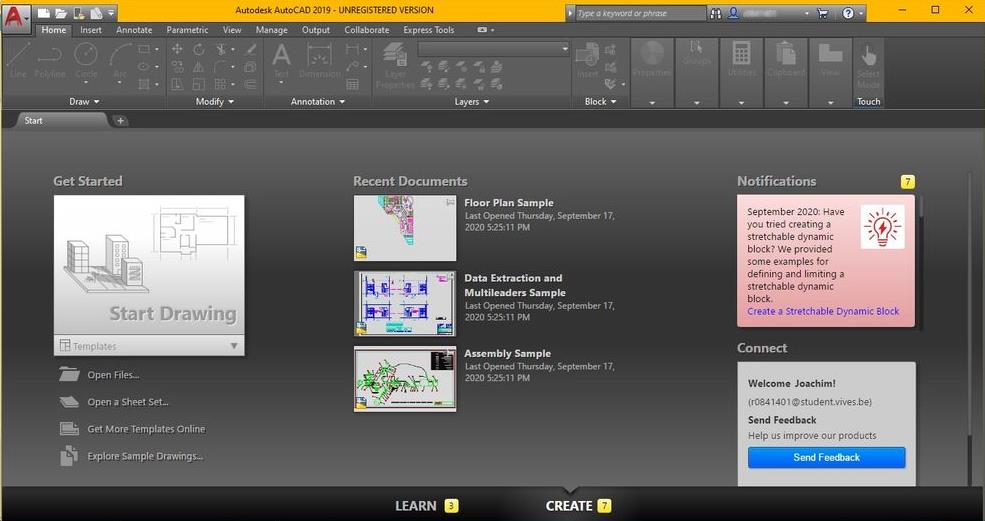The image size is (985, 521).
Task: Click the Autodesk App Store cart icon
Action: 822,13
